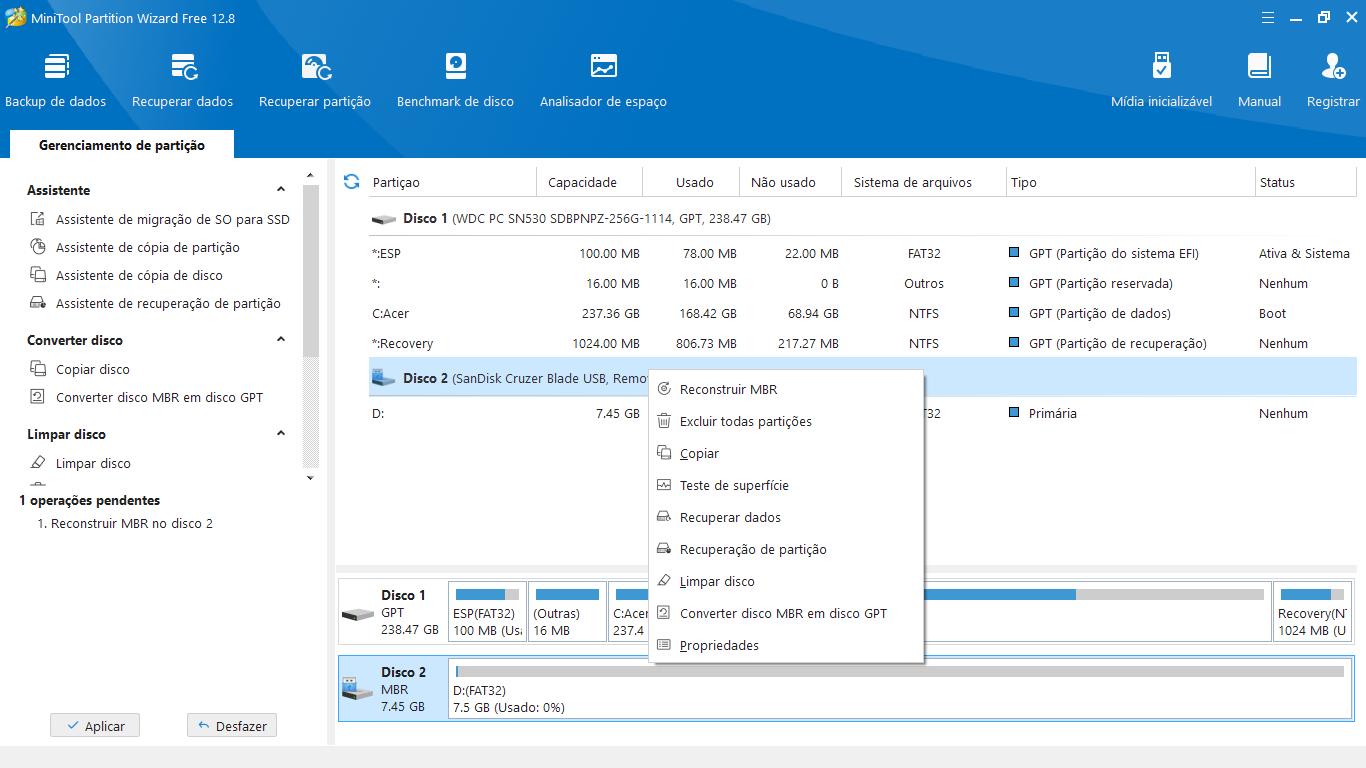Click the Mídia inicializável icon

pos(1161,68)
